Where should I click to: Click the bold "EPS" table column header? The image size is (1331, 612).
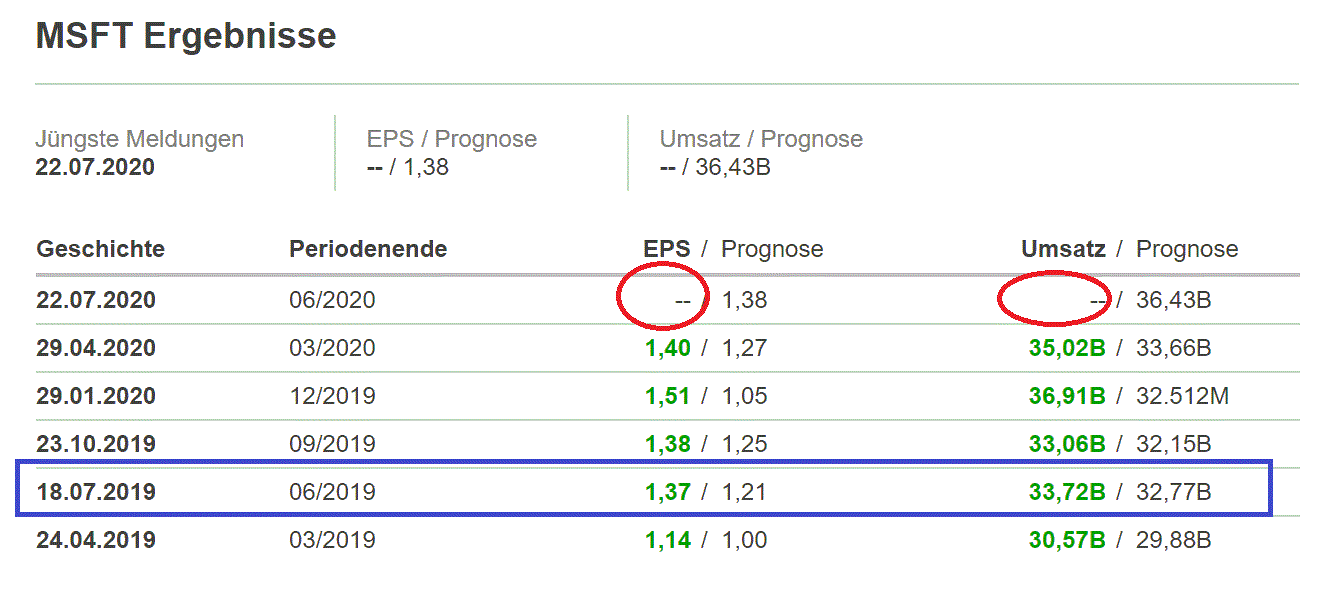click(x=666, y=249)
